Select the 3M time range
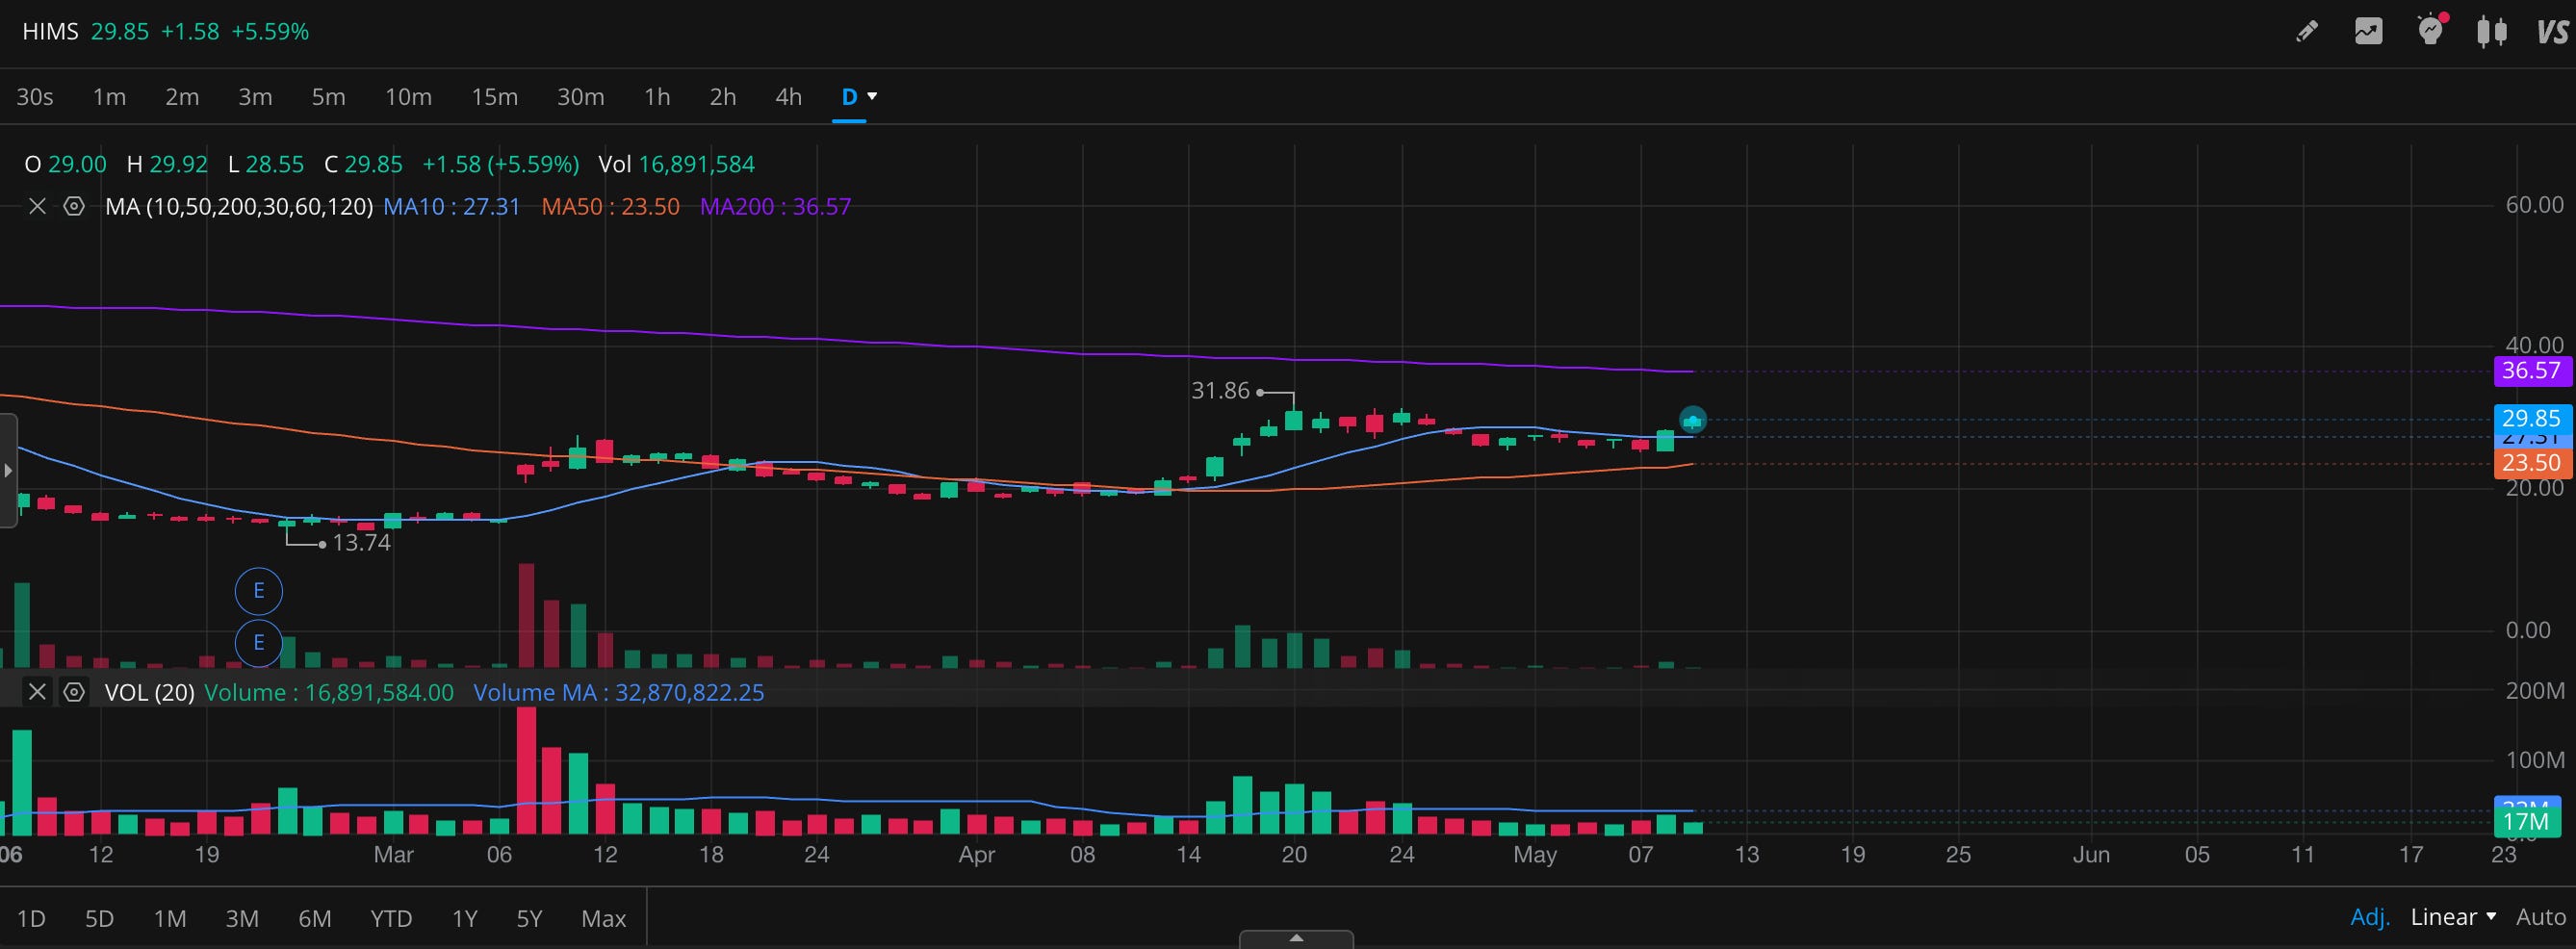This screenshot has width=2576, height=949. [x=242, y=918]
